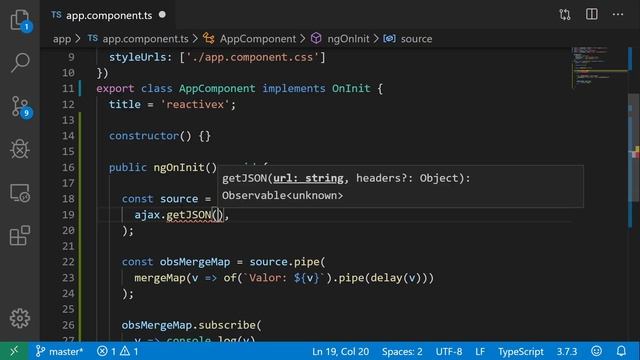Select language mode TypeScript

(x=520, y=351)
